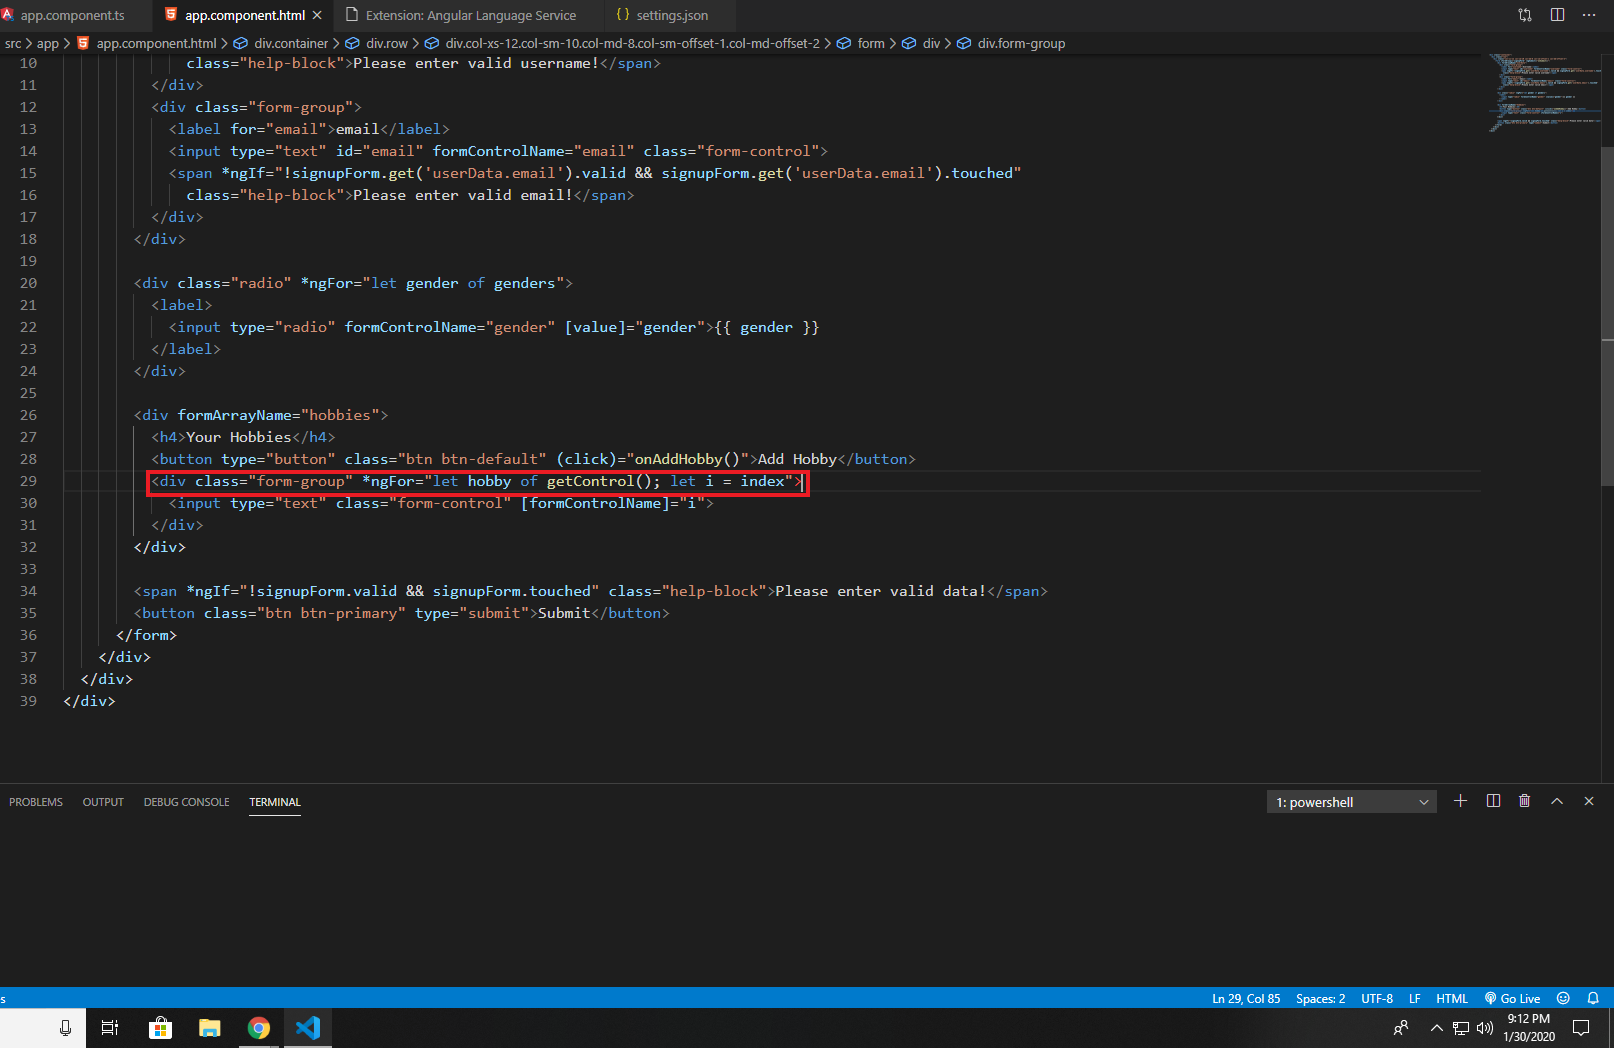This screenshot has height=1048, width=1614.
Task: Click the Split Terminal icon
Action: (x=1493, y=801)
